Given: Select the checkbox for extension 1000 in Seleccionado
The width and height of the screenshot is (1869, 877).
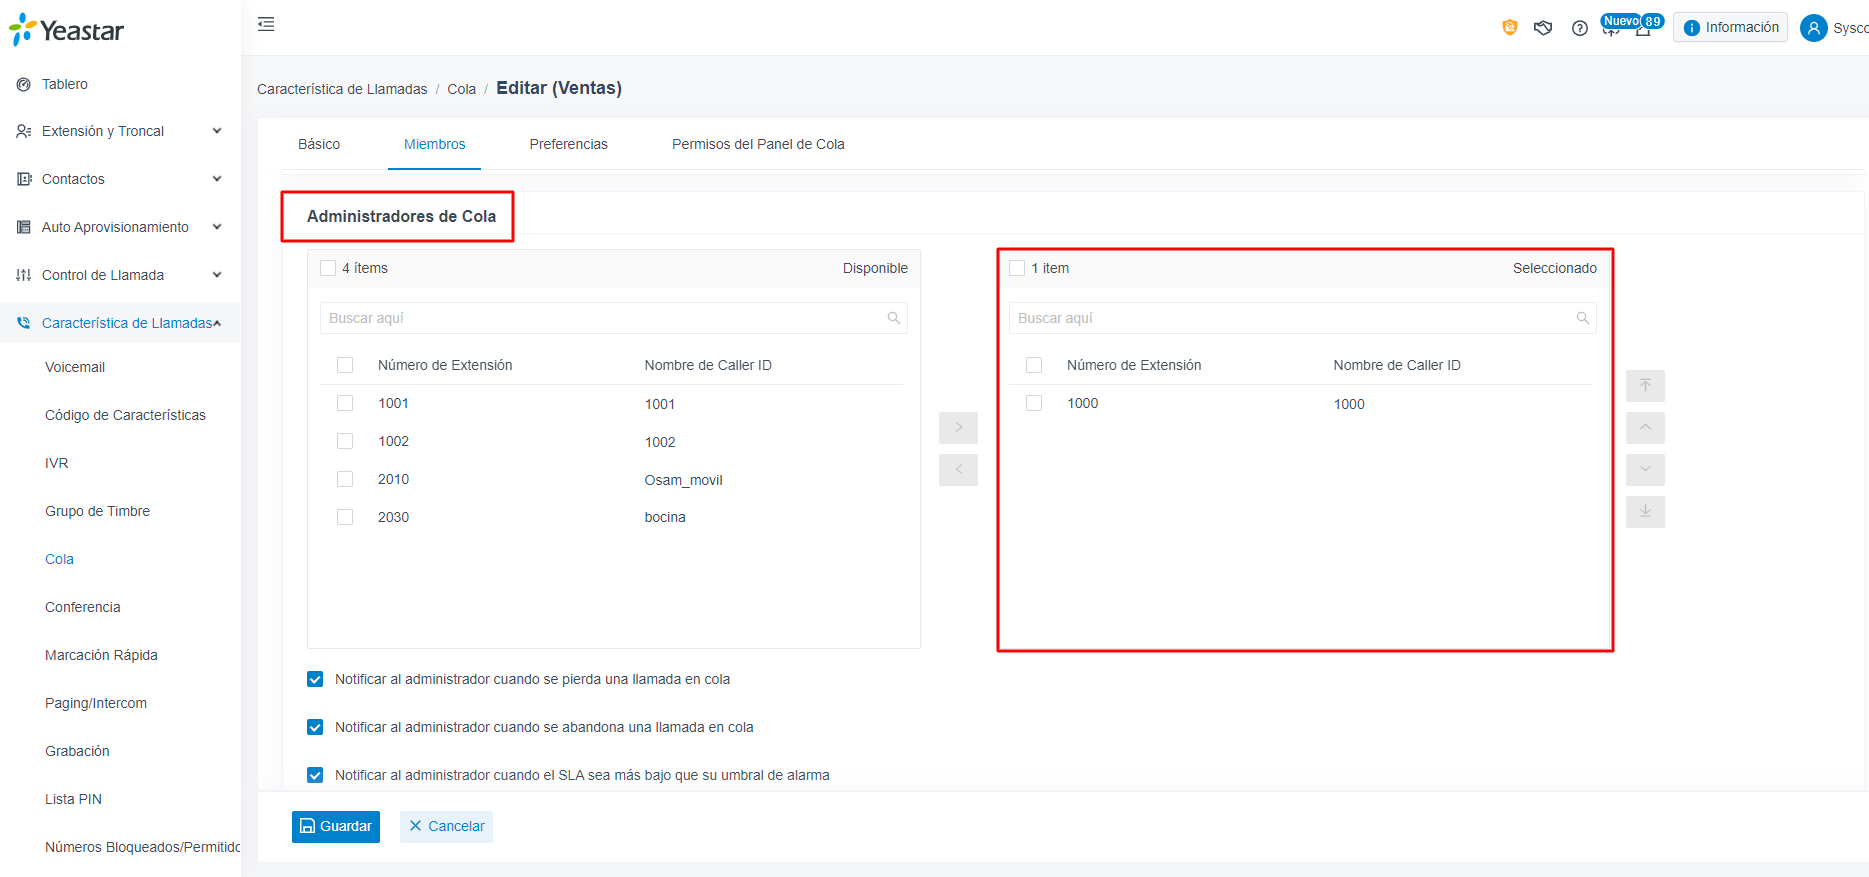Looking at the screenshot, I should (1034, 403).
